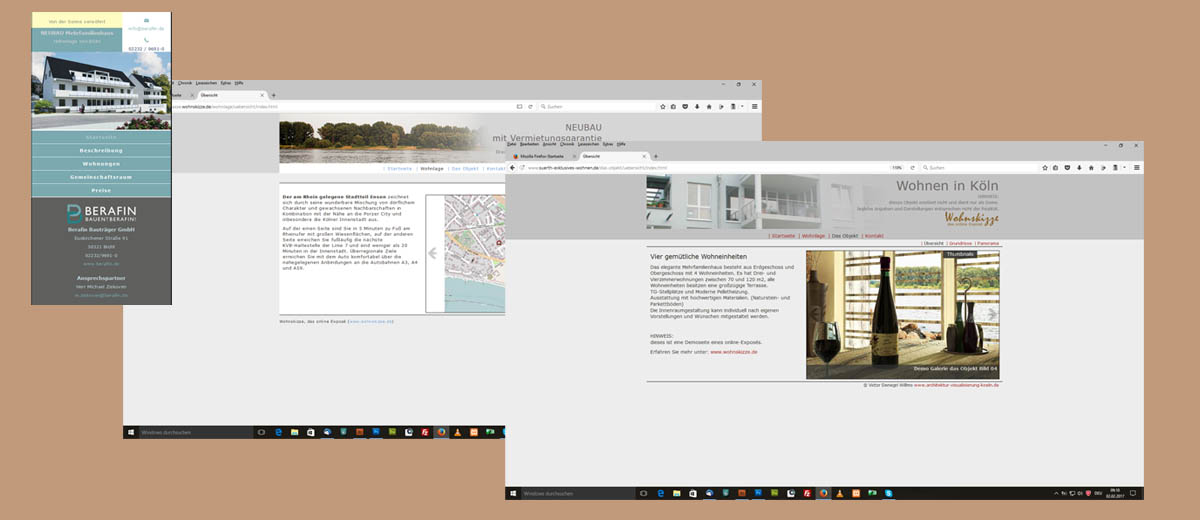Image resolution: width=1200 pixels, height=520 pixels.
Task: Open notification center on front taskbar
Action: pyautogui.click(x=1135, y=493)
